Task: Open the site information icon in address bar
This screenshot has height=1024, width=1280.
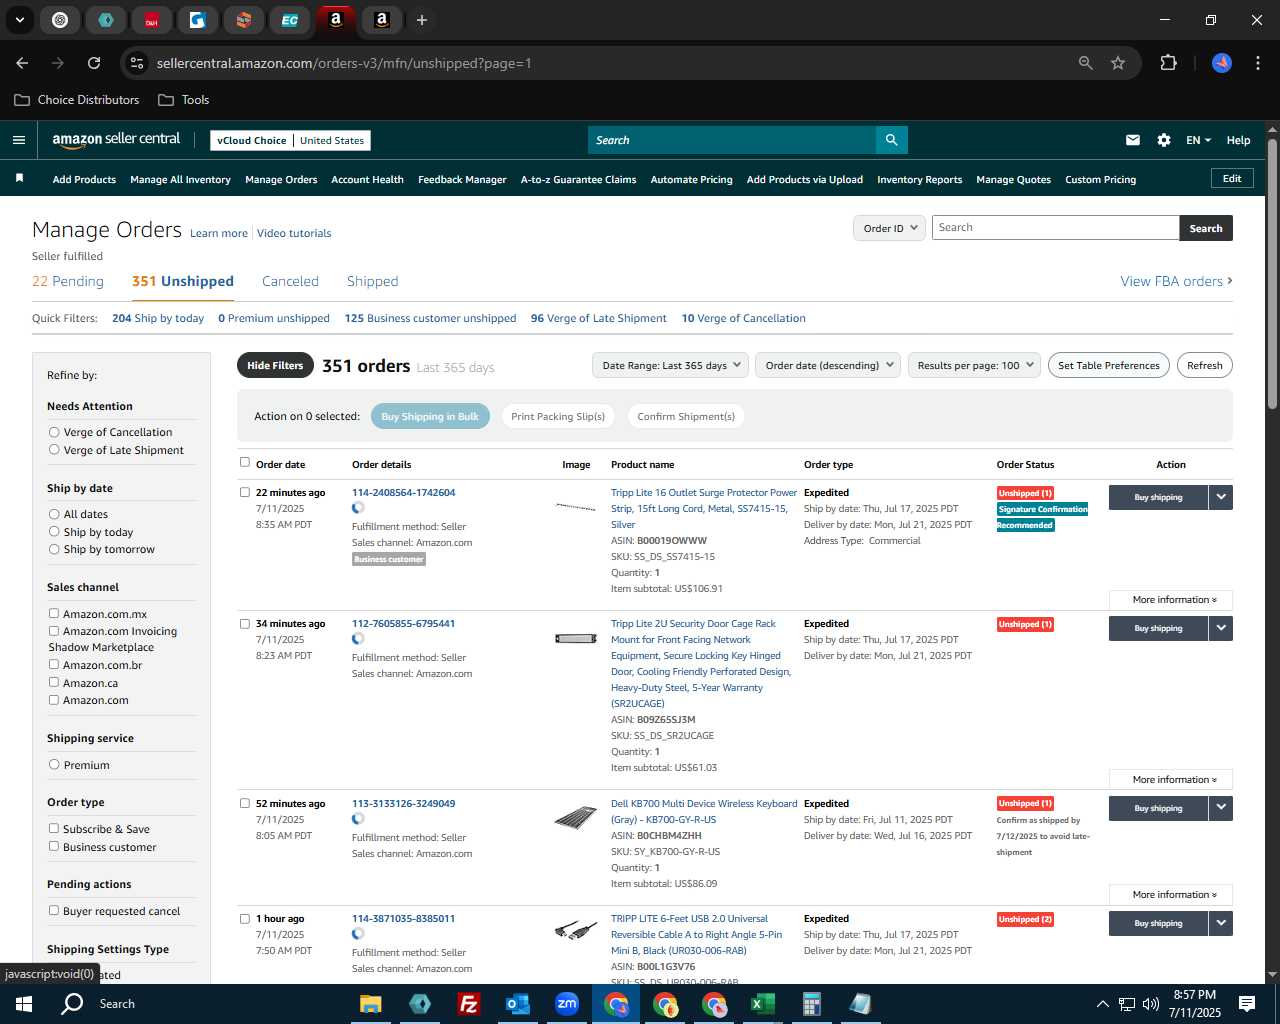Action: (x=138, y=63)
